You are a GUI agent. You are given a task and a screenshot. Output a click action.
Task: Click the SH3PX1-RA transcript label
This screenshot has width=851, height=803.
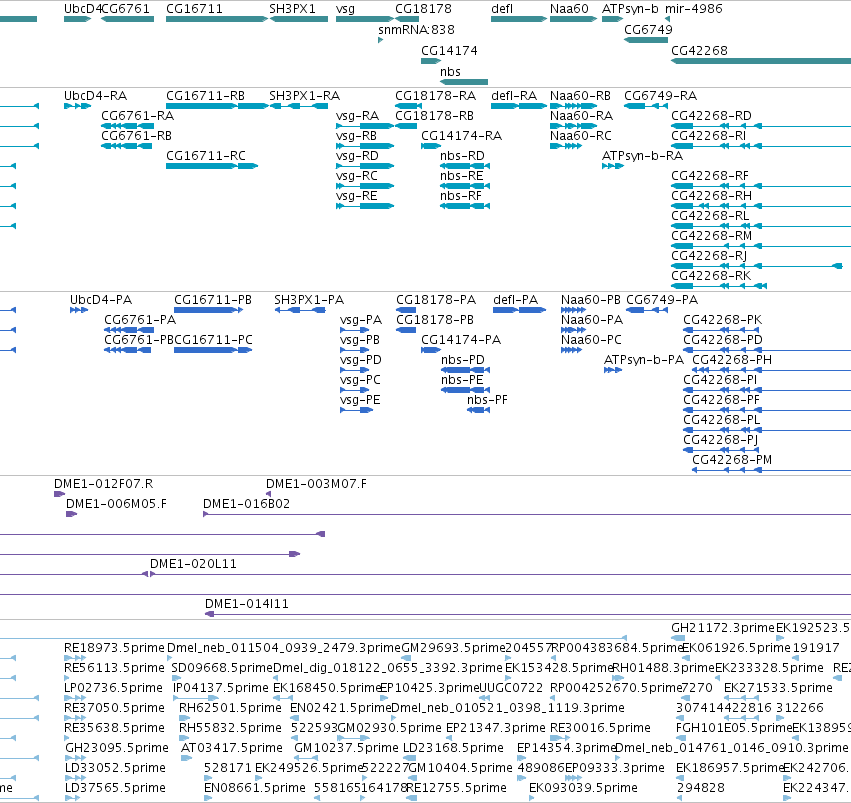pos(304,95)
